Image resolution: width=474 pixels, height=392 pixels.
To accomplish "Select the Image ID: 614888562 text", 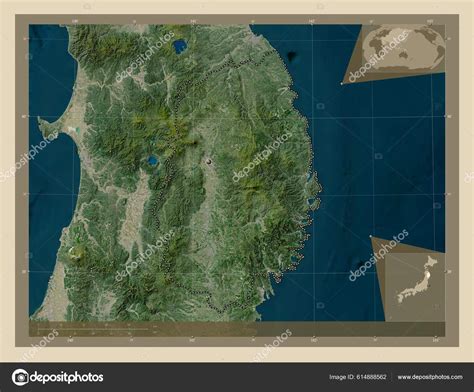I will click(358, 377).
